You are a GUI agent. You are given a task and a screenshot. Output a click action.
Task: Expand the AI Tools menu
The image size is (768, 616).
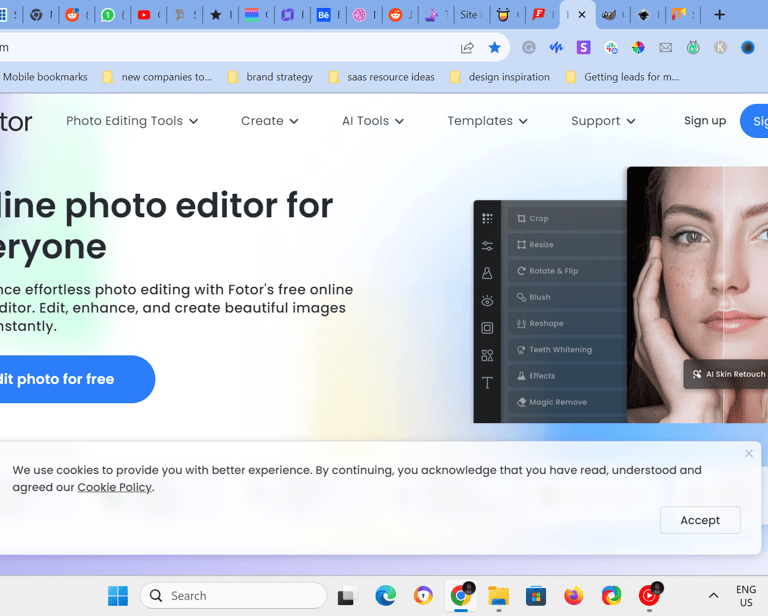(x=373, y=121)
